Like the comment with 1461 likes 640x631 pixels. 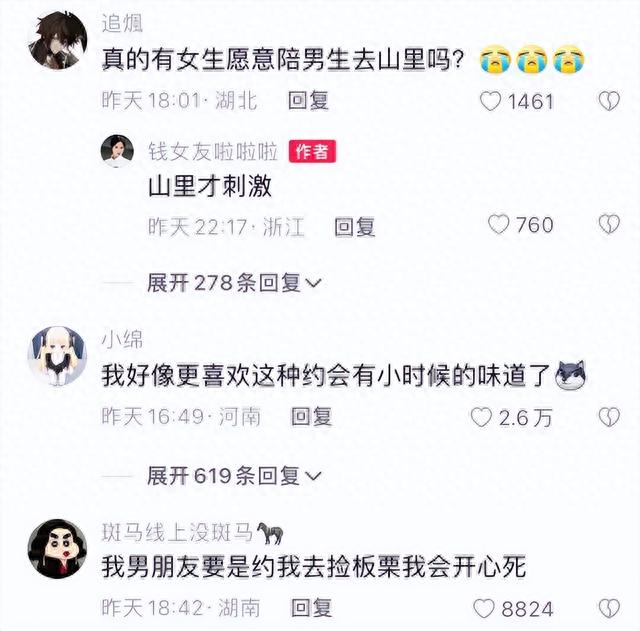pyautogui.click(x=490, y=101)
